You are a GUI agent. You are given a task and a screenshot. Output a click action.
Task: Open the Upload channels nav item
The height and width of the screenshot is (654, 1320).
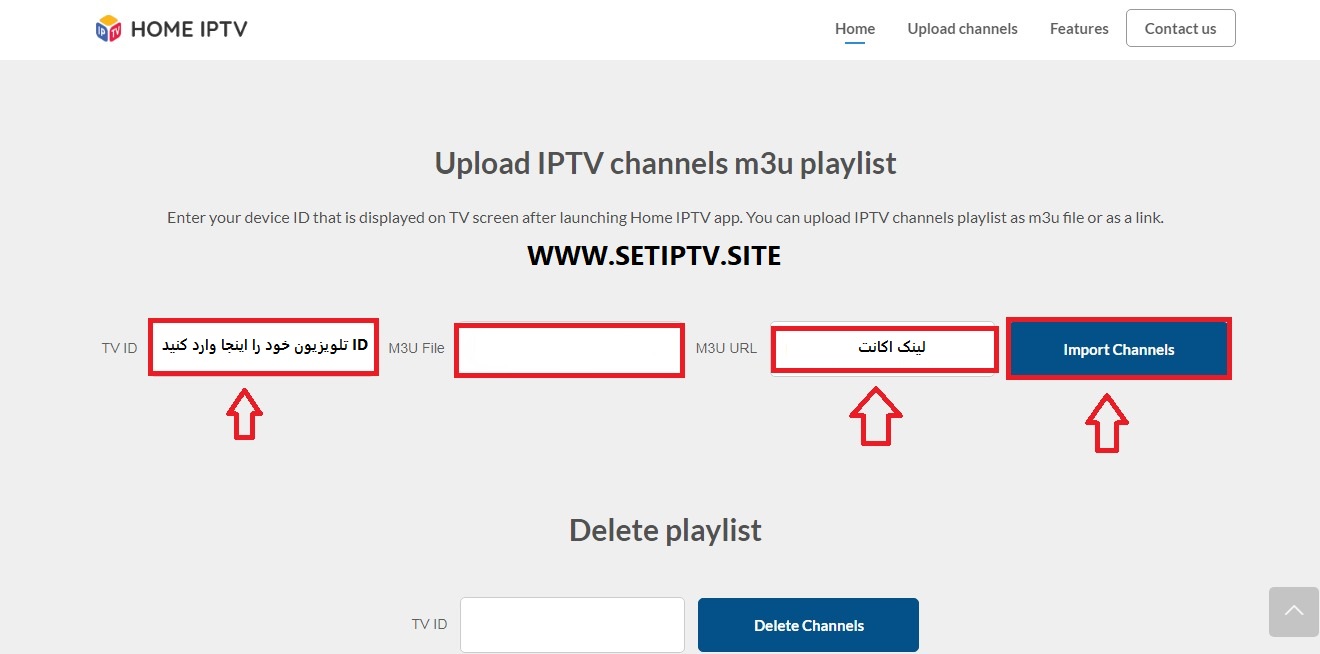(962, 28)
